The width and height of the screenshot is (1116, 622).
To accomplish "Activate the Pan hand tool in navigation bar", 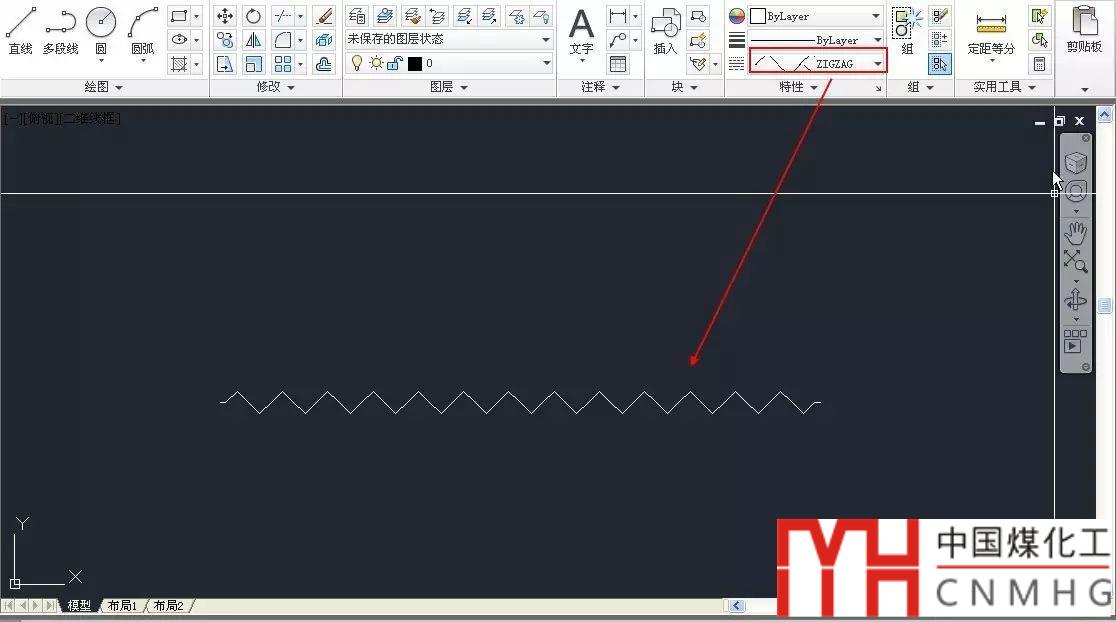I will (1076, 233).
